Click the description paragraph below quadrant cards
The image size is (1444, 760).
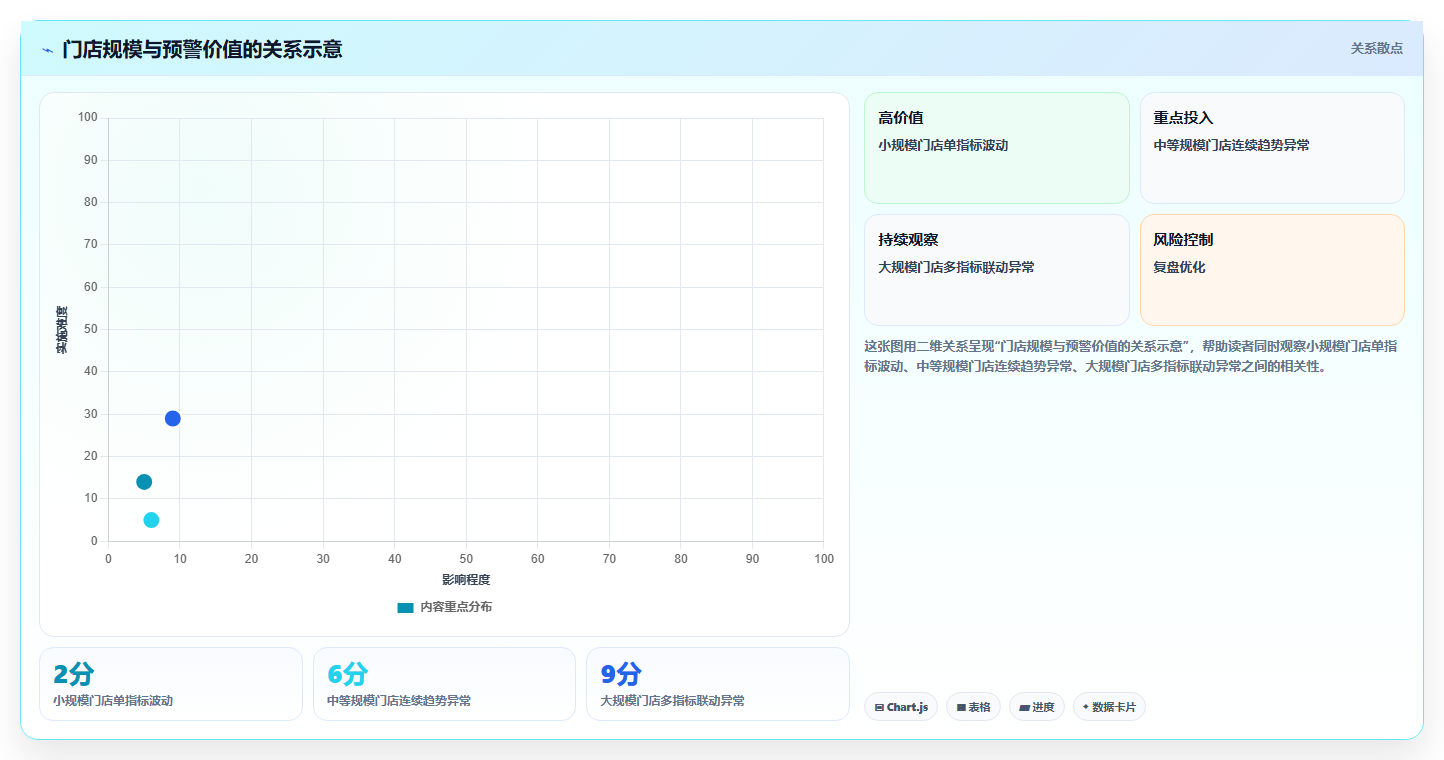[x=1132, y=356]
